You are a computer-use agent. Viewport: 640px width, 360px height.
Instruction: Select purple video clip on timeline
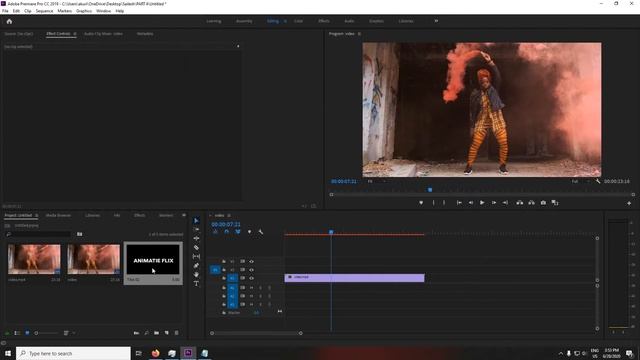(354, 278)
